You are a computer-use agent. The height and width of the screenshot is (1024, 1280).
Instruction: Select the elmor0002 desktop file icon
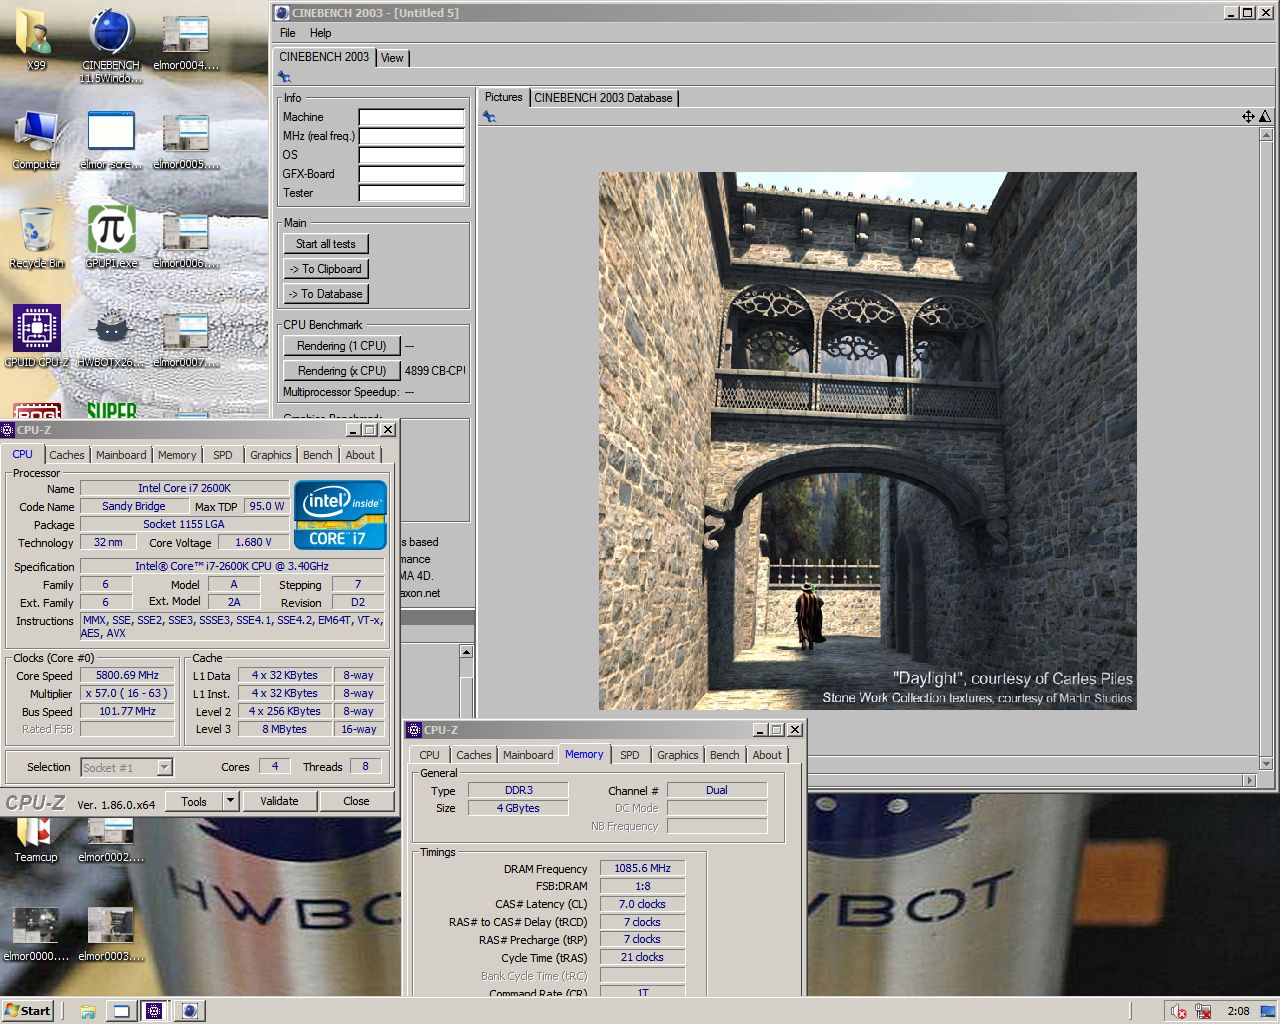(111, 840)
